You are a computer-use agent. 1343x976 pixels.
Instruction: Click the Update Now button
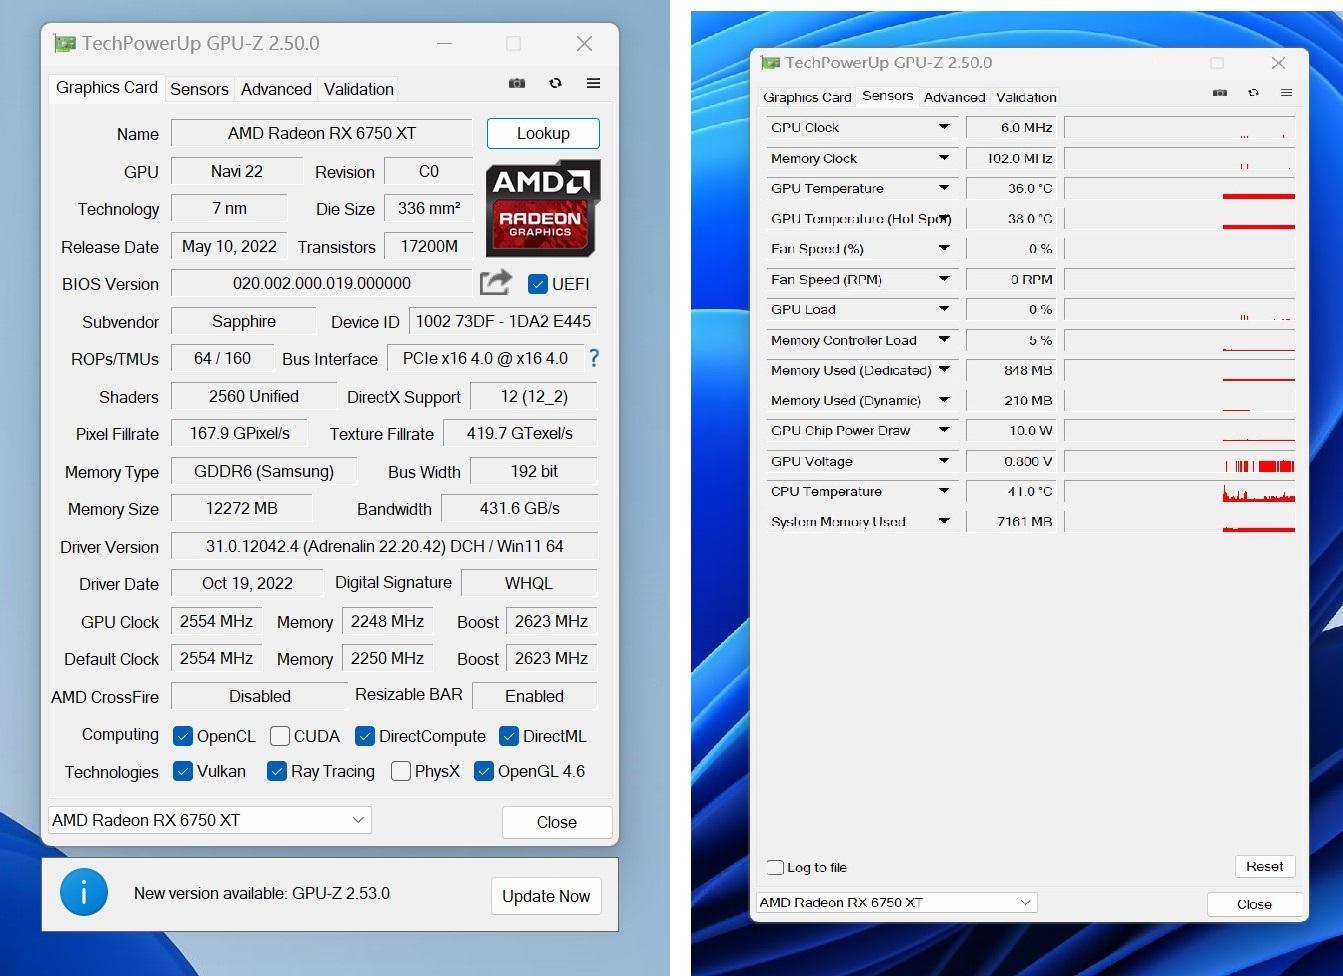coord(546,896)
